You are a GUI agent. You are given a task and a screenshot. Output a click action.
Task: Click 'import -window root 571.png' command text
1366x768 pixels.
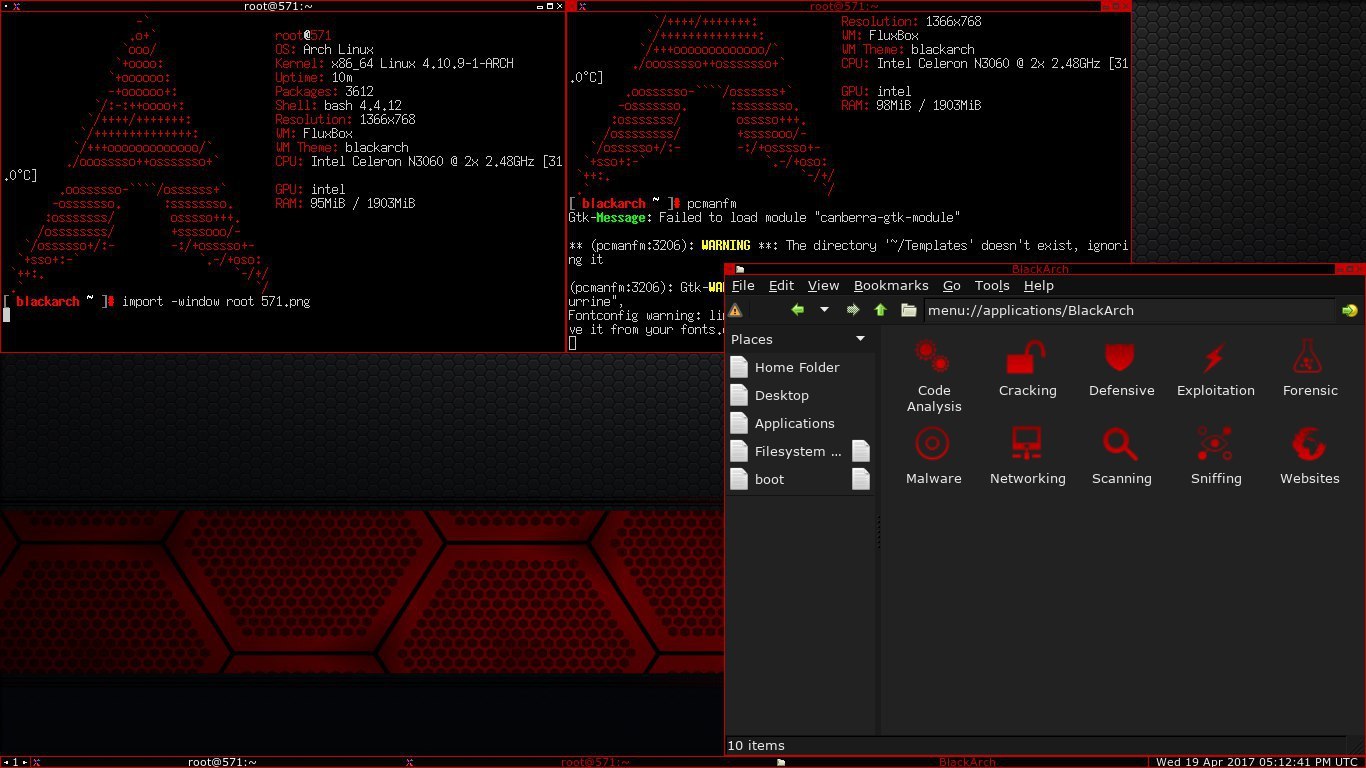click(x=216, y=301)
